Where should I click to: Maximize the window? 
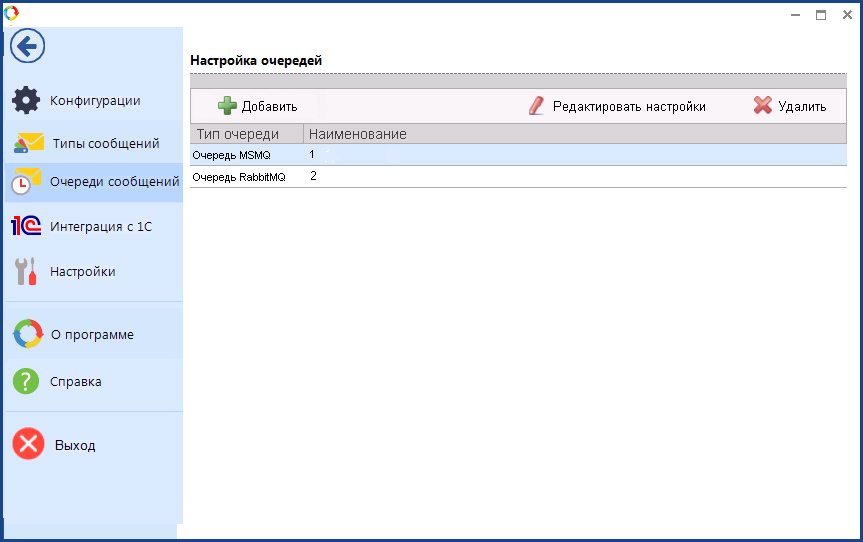click(x=821, y=15)
